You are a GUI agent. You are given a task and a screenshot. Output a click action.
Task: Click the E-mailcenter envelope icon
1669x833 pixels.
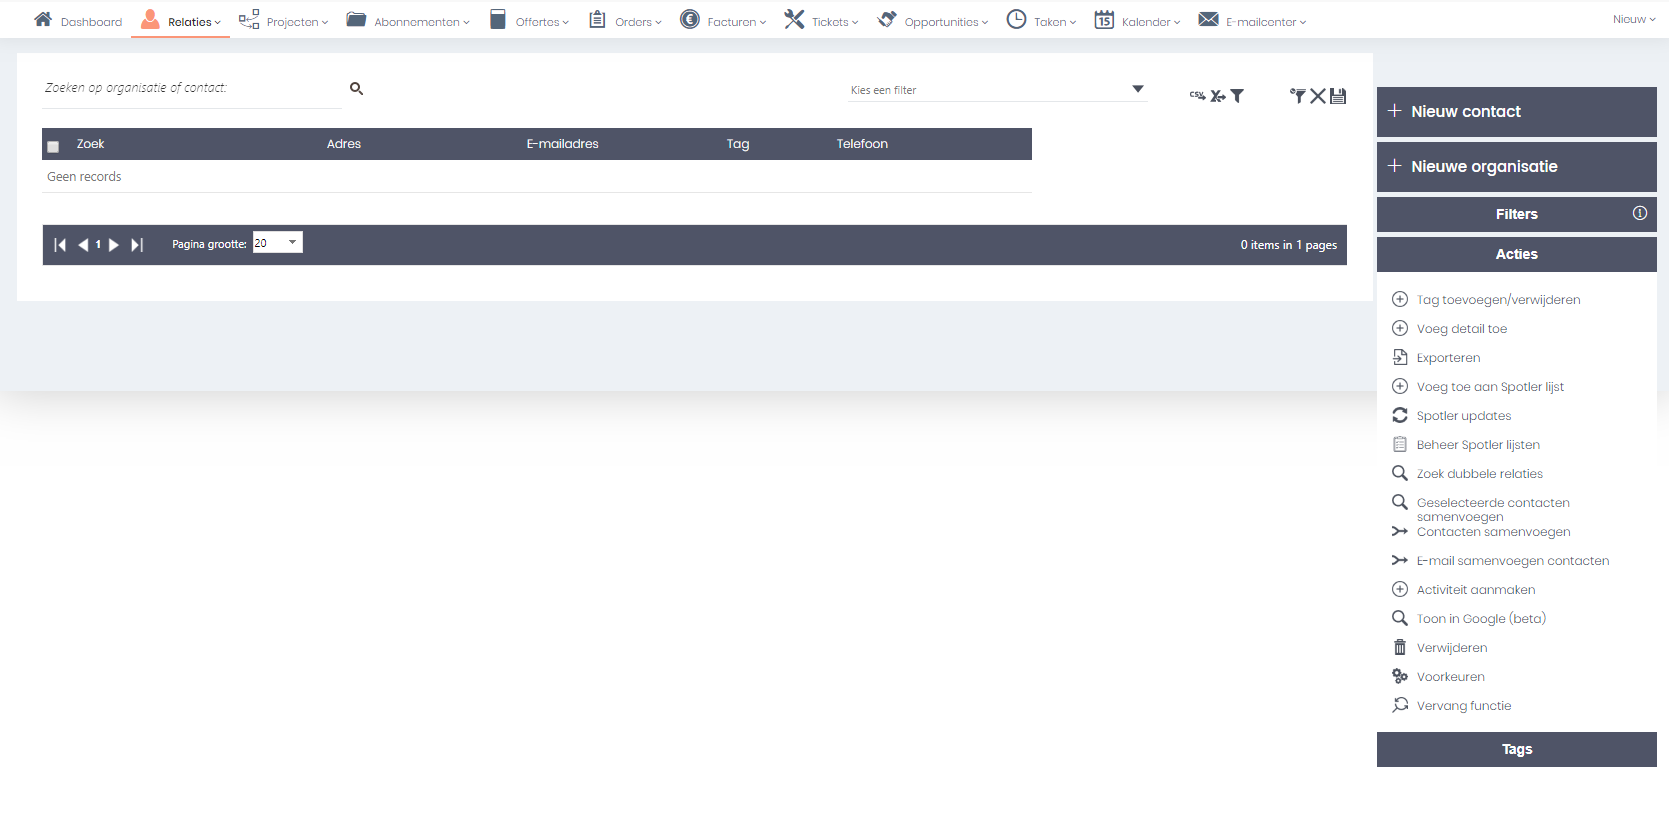(x=1208, y=19)
